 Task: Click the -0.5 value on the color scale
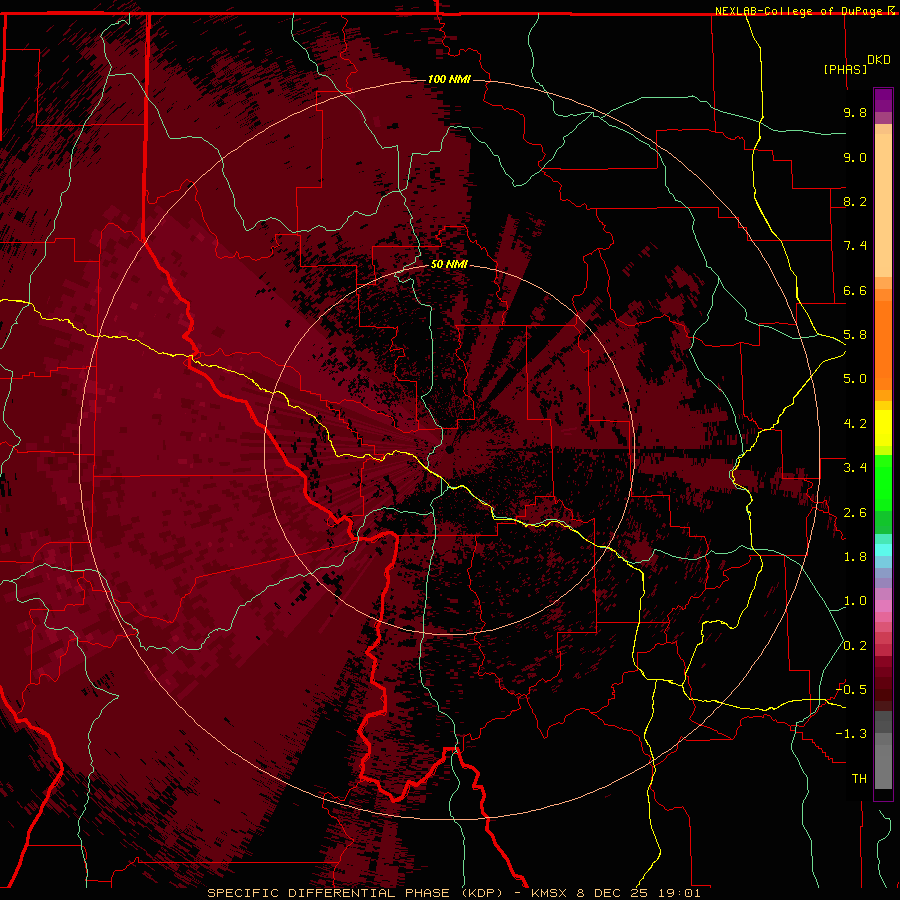pos(851,690)
